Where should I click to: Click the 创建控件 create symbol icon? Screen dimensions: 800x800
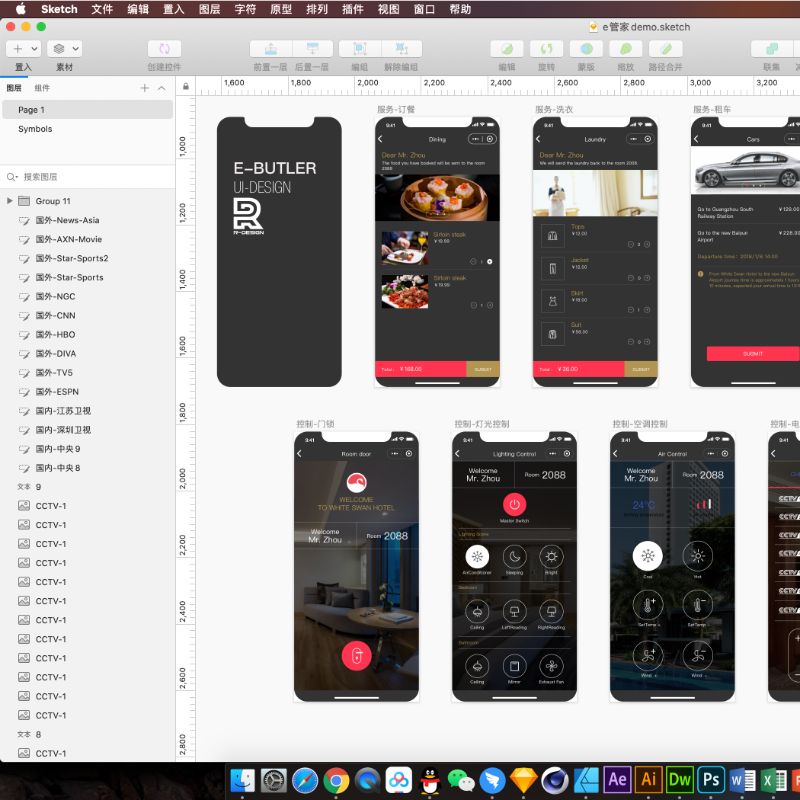tap(164, 49)
